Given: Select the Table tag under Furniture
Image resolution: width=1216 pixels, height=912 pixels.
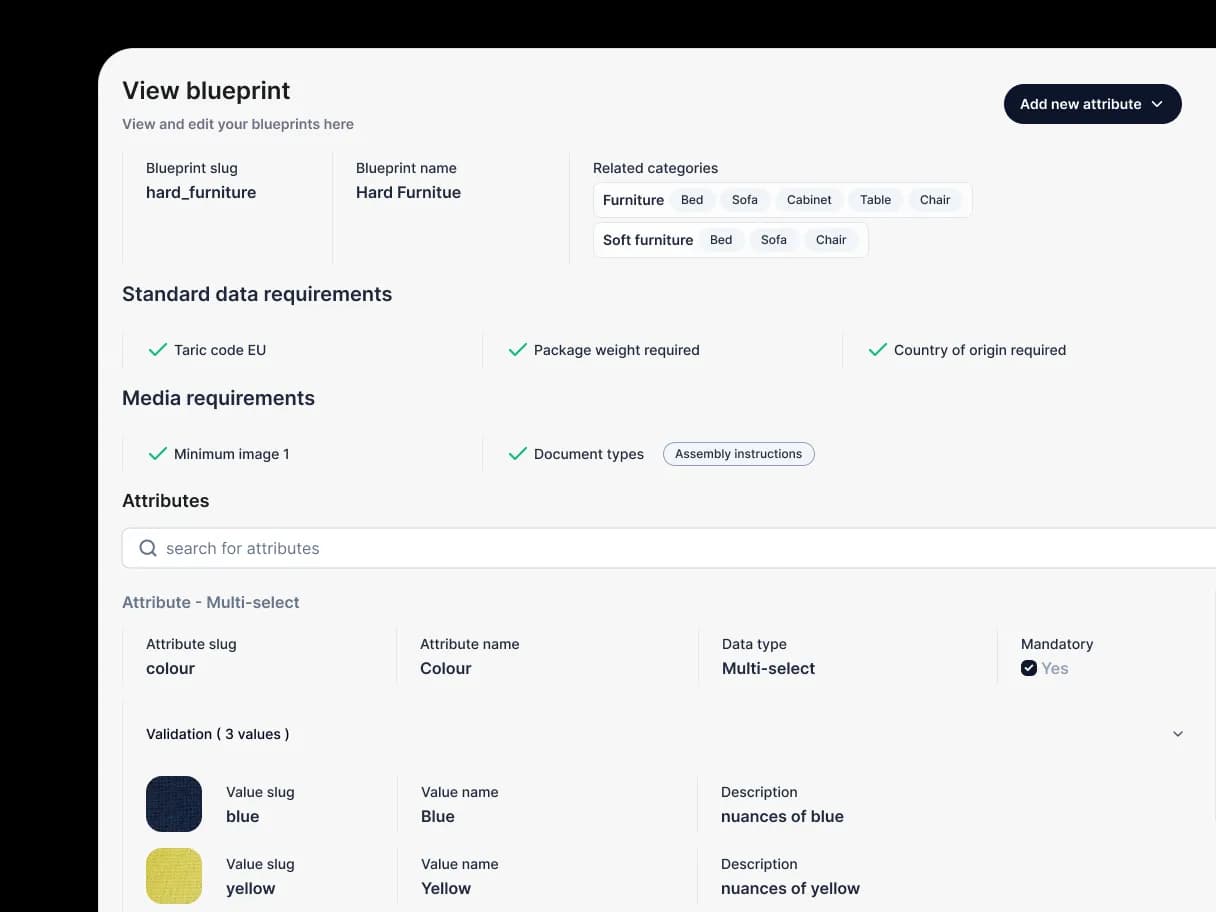Looking at the screenshot, I should [x=874, y=199].
